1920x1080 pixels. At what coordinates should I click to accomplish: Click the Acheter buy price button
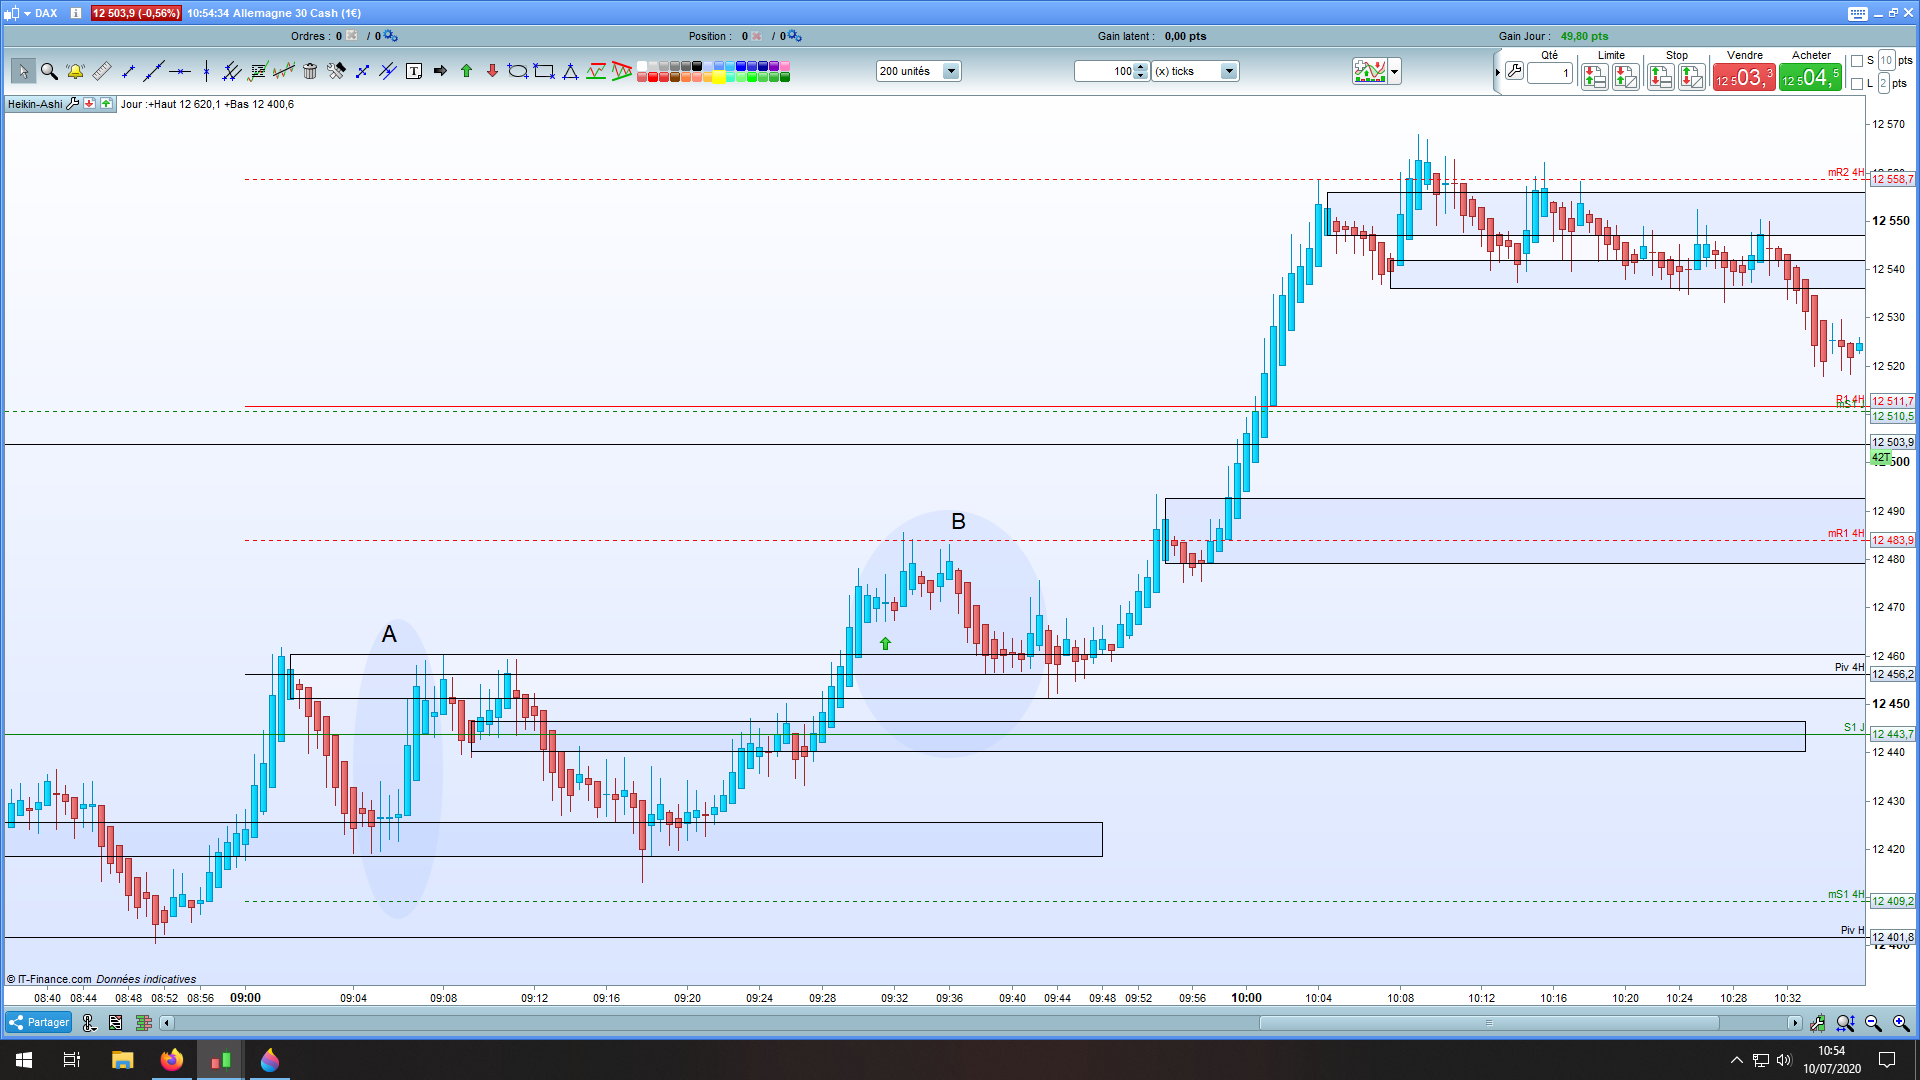coord(1810,78)
